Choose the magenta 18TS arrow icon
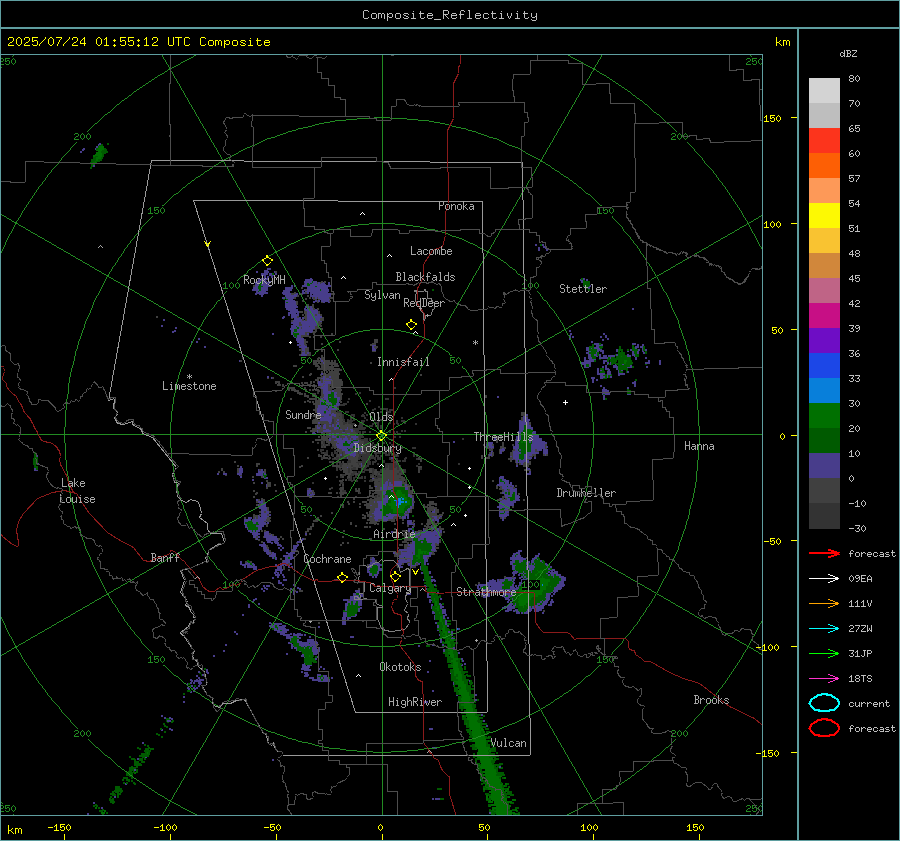900x841 pixels. (824, 679)
